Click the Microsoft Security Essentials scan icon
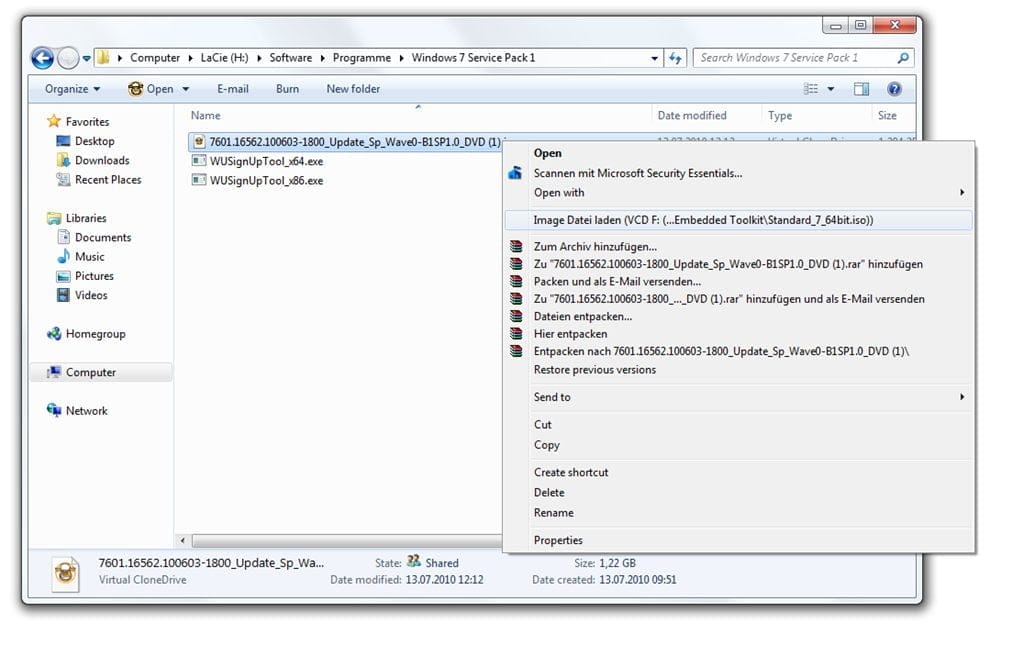Viewport: 1024px width, 645px height. (515, 173)
